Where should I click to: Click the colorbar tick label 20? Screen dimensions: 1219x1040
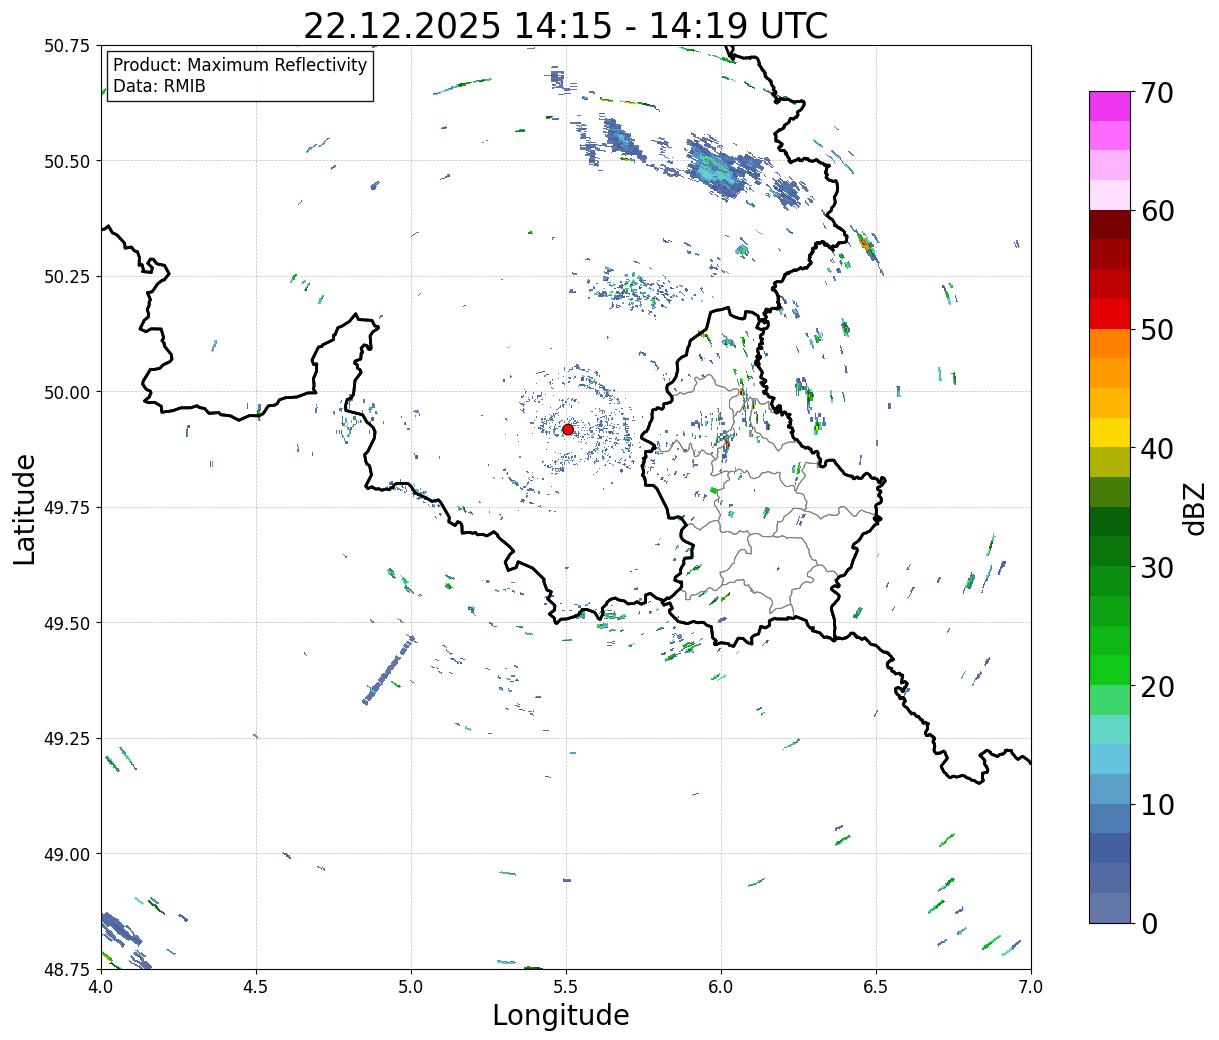1157,686
